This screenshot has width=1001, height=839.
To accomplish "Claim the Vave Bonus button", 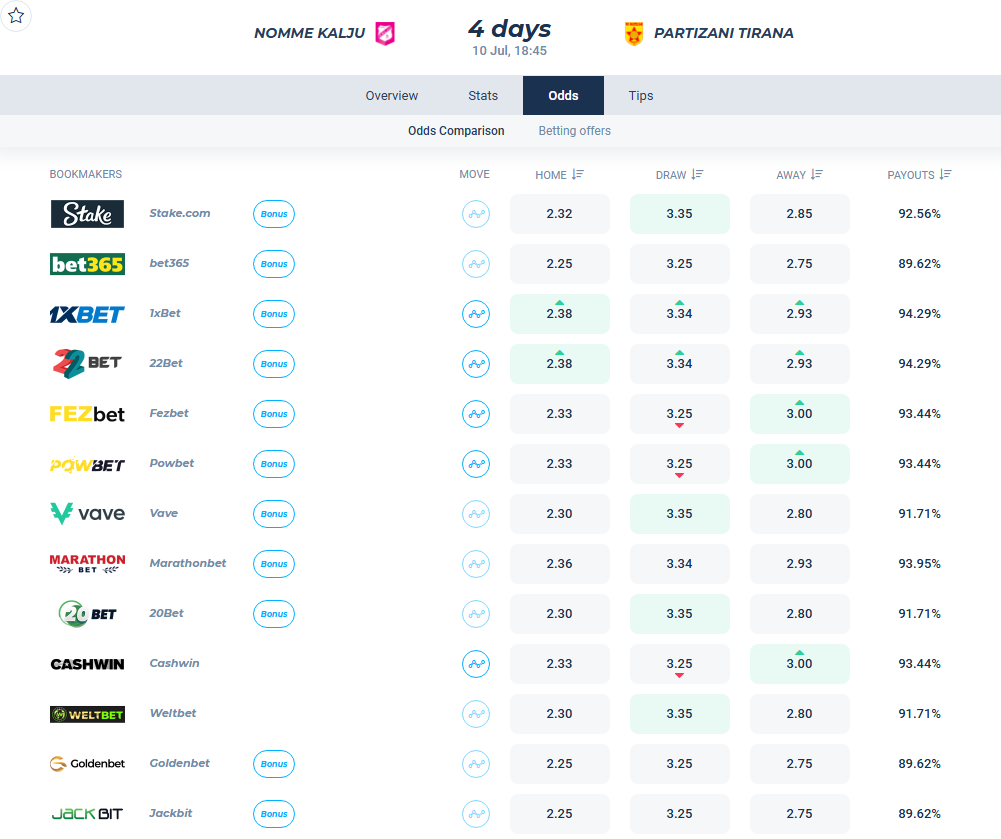I will 274,514.
